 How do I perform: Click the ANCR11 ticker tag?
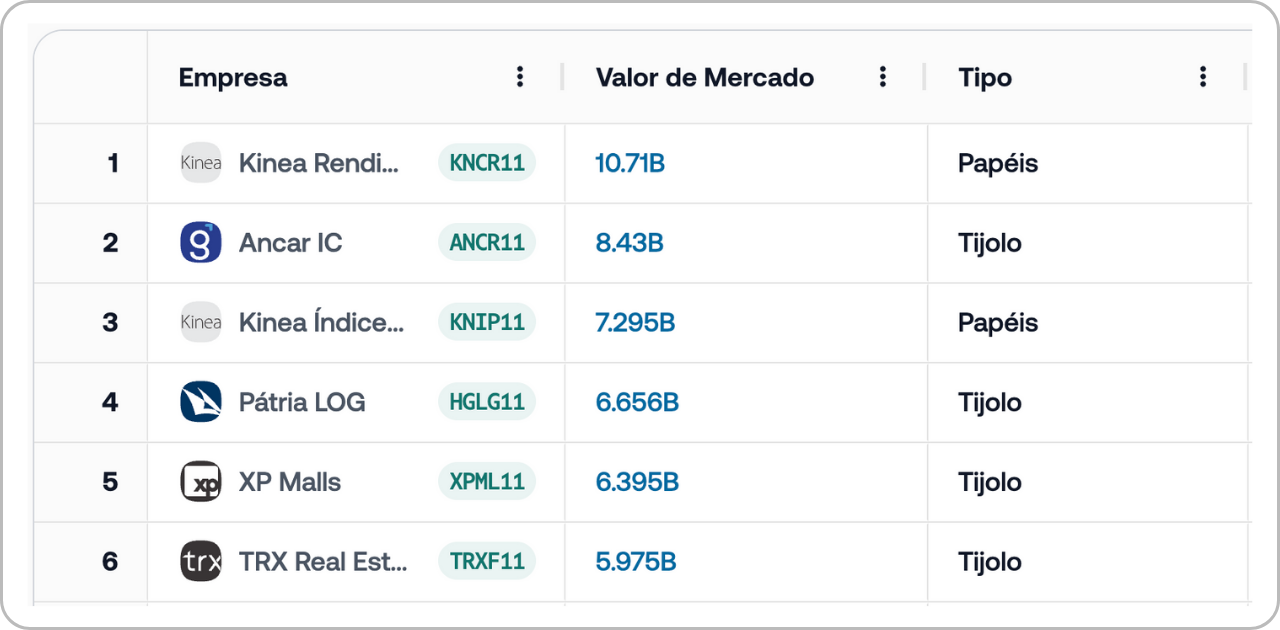[486, 242]
